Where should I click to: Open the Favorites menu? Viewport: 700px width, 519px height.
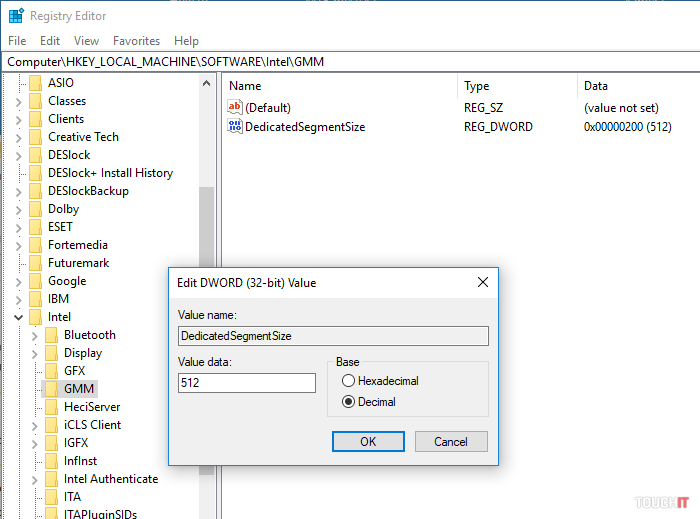coord(136,41)
